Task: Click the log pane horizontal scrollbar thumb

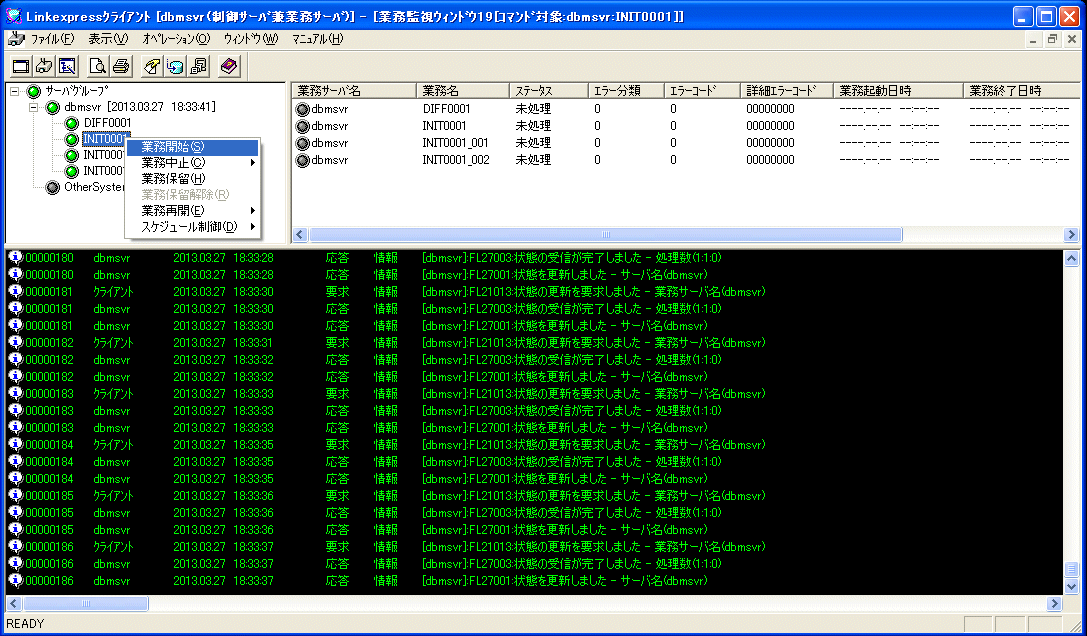Action: click(x=85, y=604)
